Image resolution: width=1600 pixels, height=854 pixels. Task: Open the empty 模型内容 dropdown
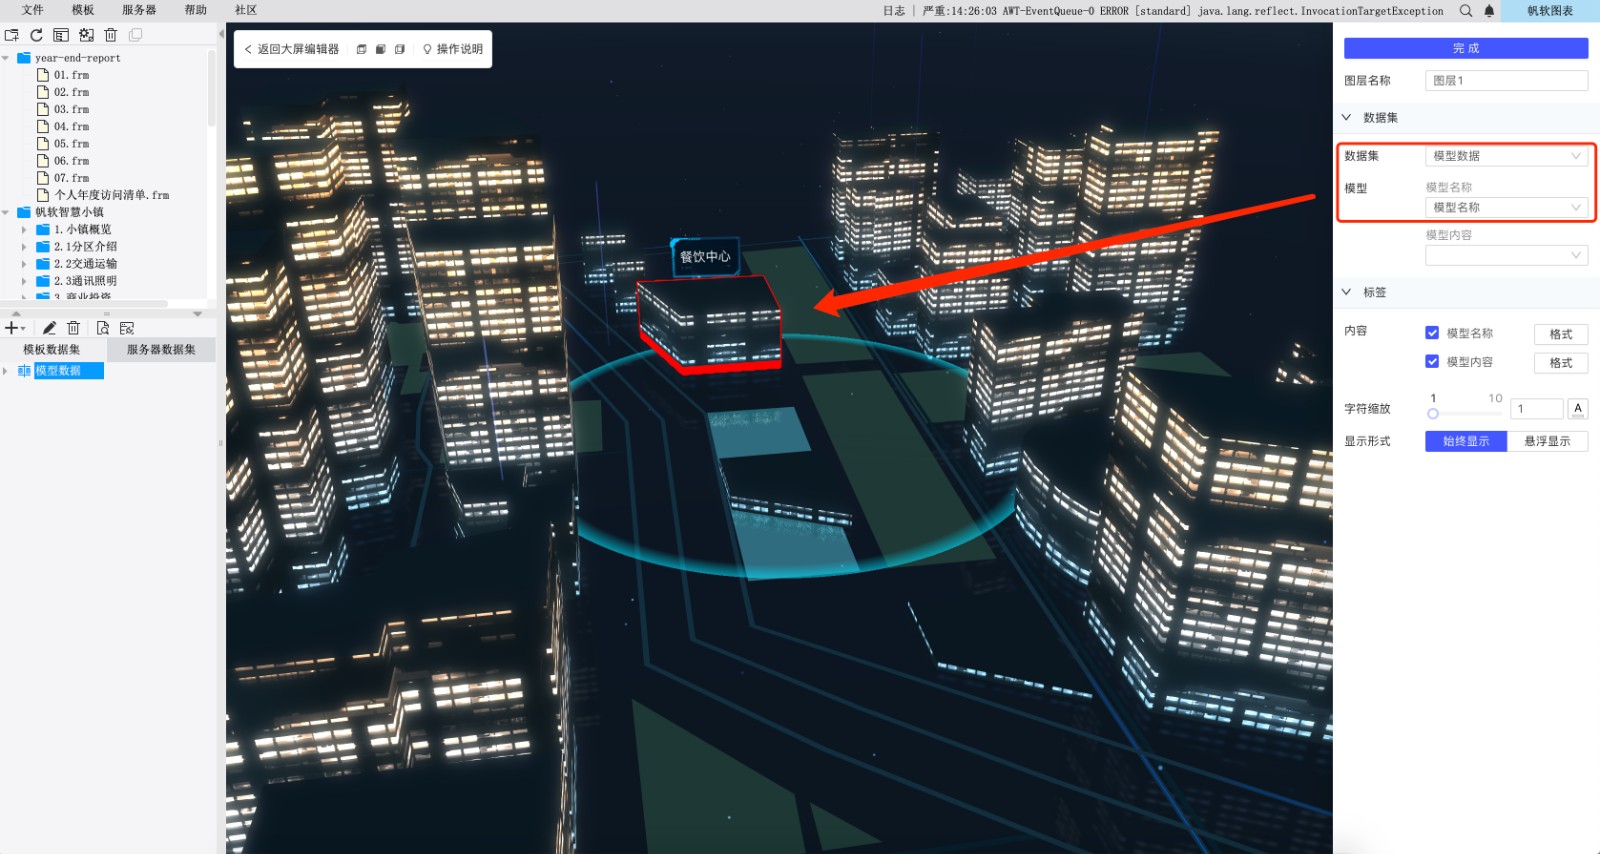[1506, 255]
